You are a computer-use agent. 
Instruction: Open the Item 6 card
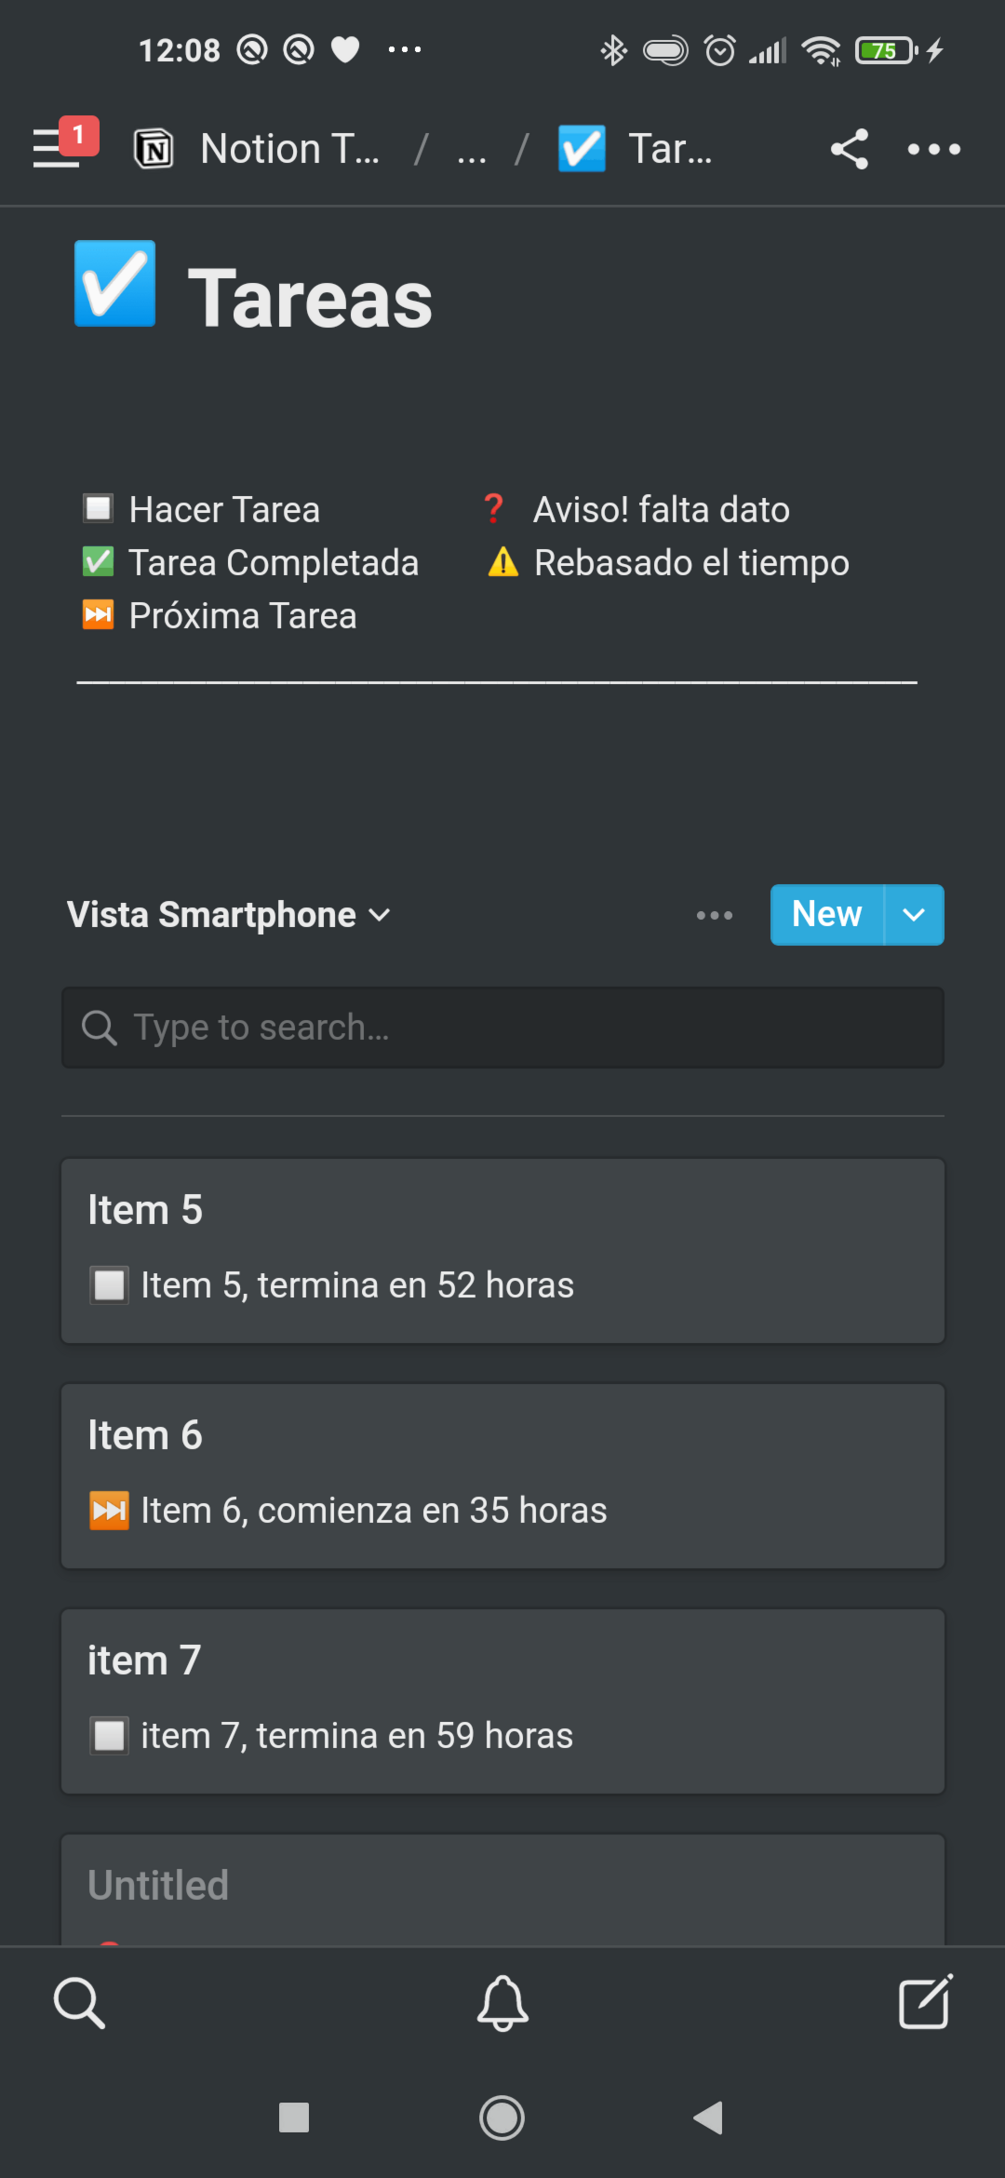point(502,1475)
